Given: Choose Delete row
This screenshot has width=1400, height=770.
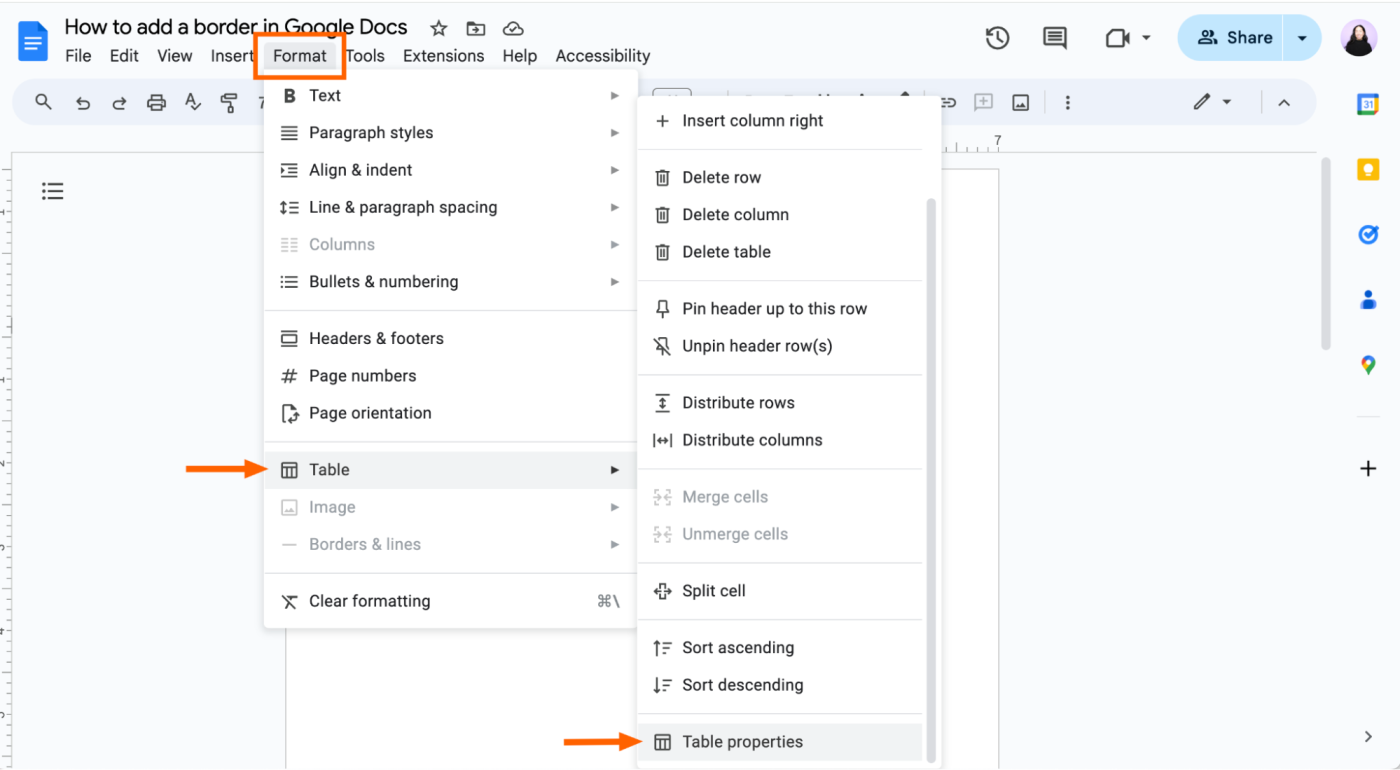Looking at the screenshot, I should (781, 178).
